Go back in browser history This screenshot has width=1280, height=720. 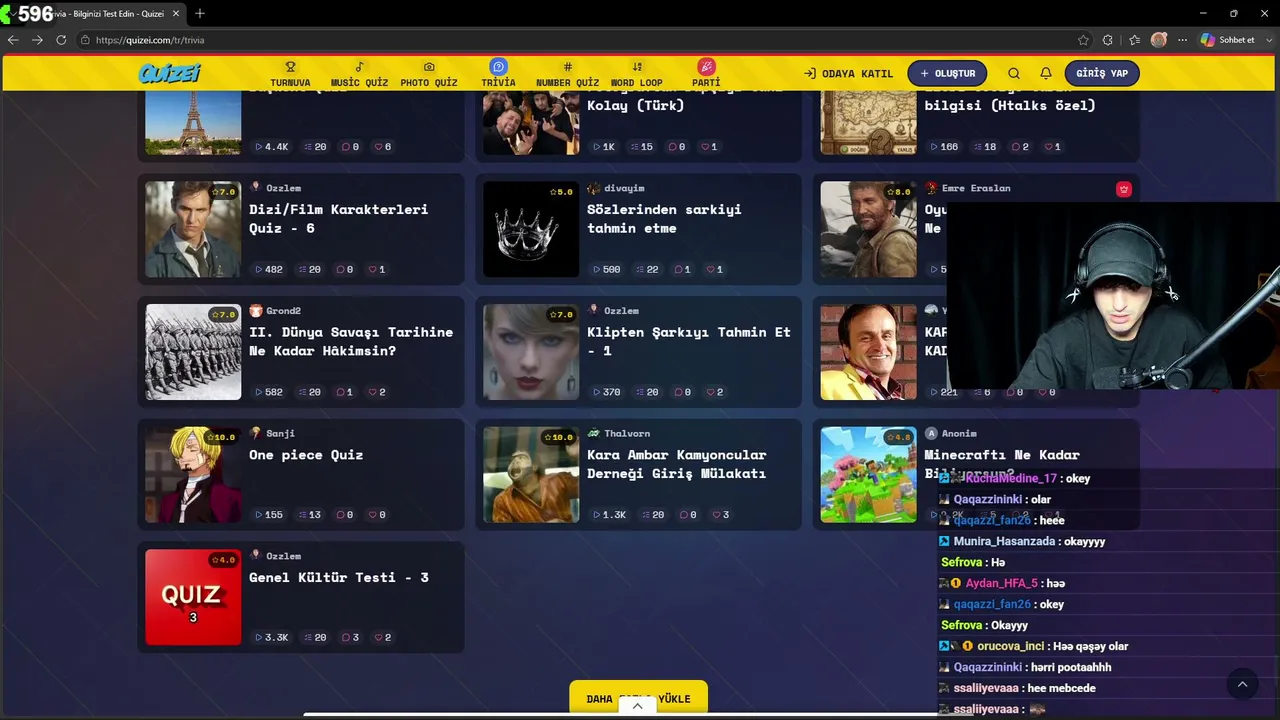[13, 40]
